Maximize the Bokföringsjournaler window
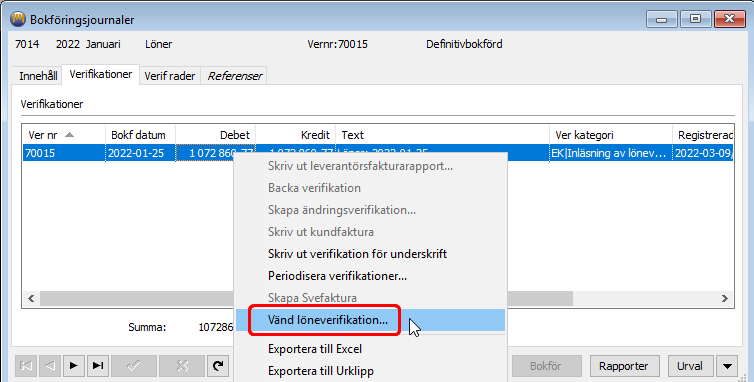 coord(695,20)
